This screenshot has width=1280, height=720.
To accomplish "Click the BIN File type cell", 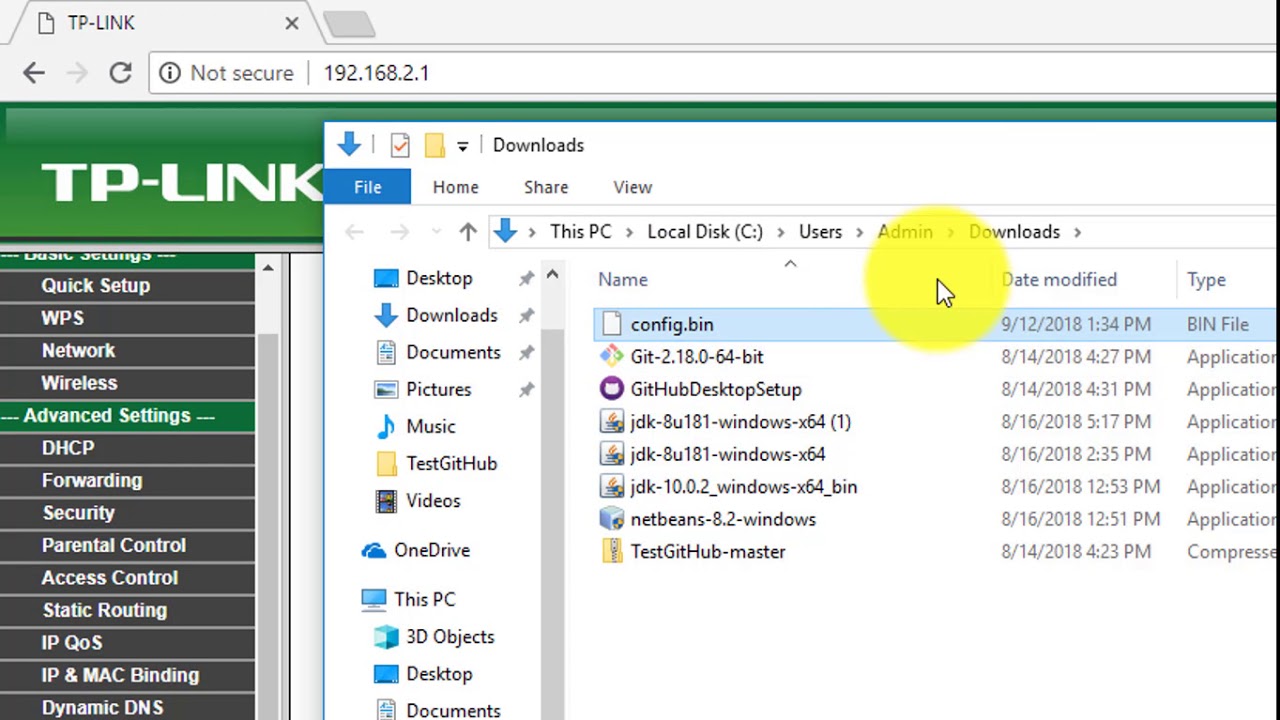I will pos(1217,324).
